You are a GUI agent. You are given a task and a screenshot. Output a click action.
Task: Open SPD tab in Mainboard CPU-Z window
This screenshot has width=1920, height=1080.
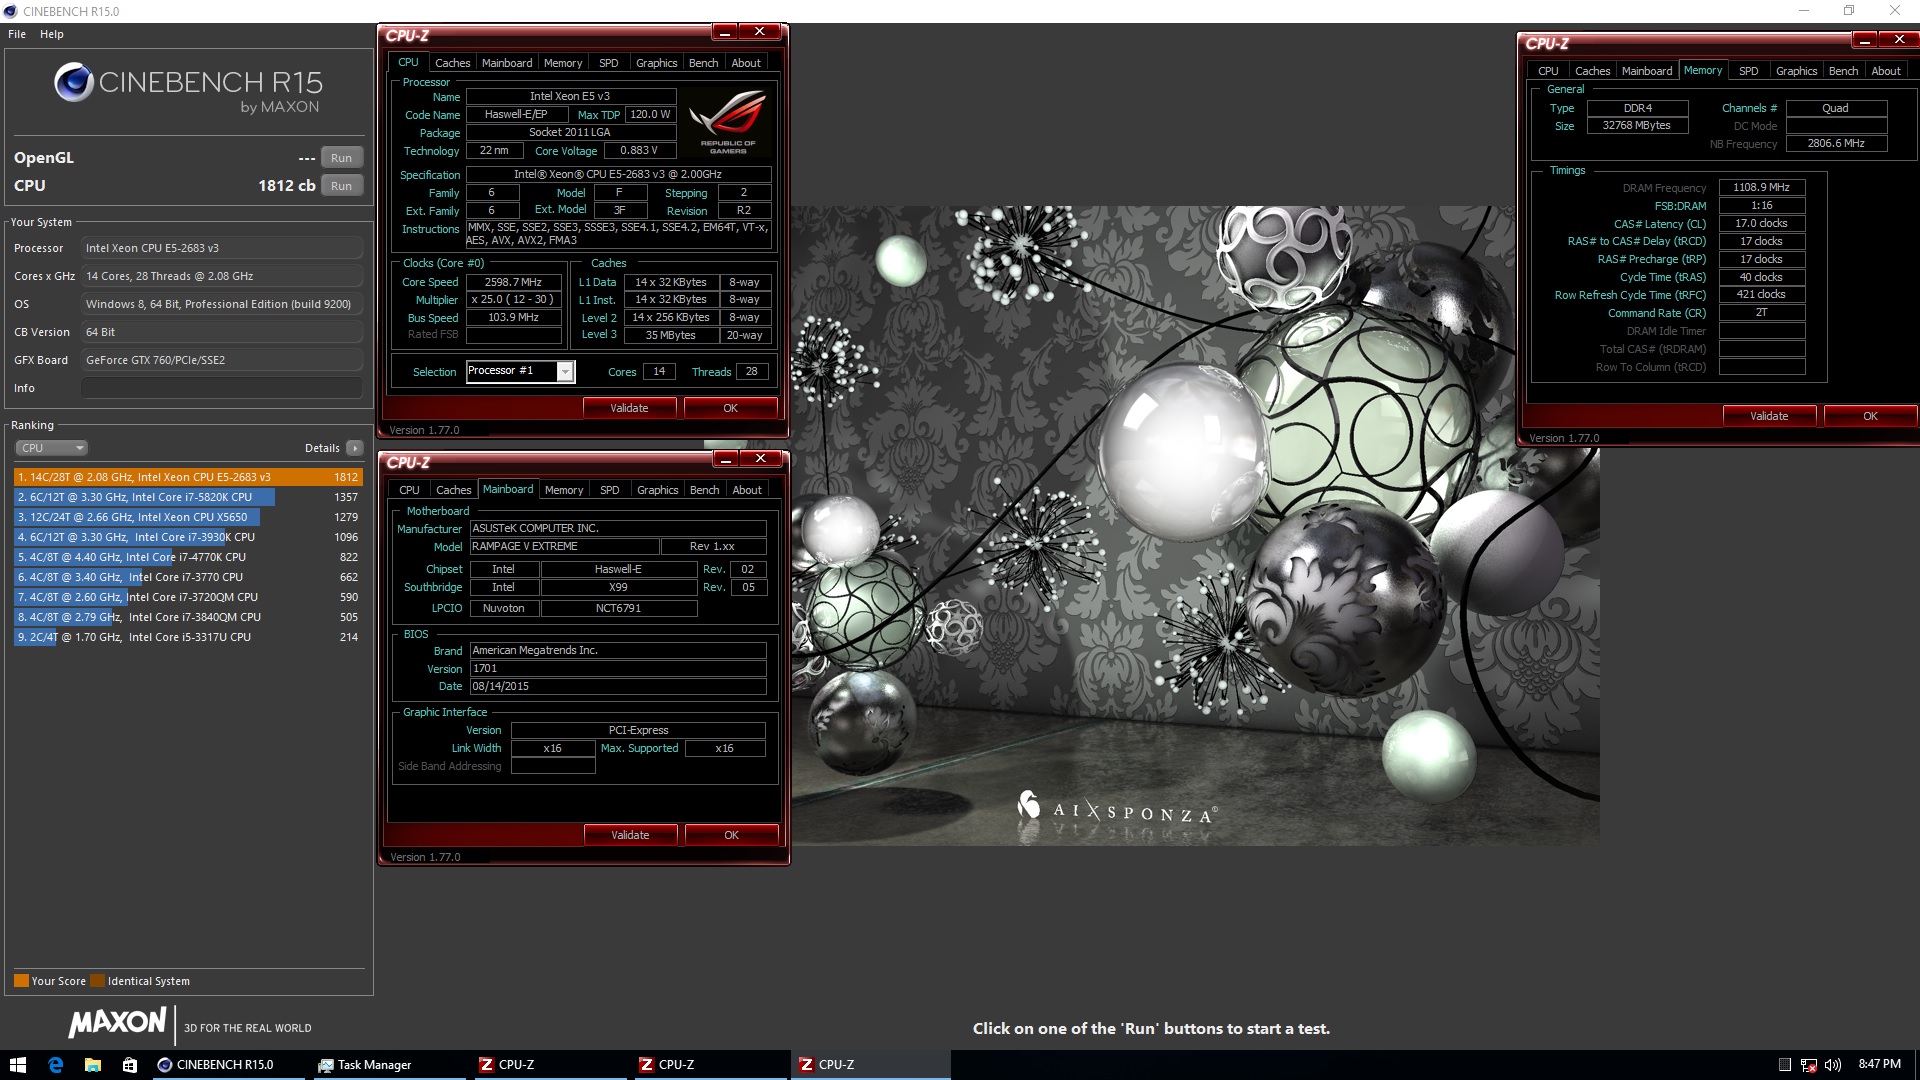(x=610, y=490)
